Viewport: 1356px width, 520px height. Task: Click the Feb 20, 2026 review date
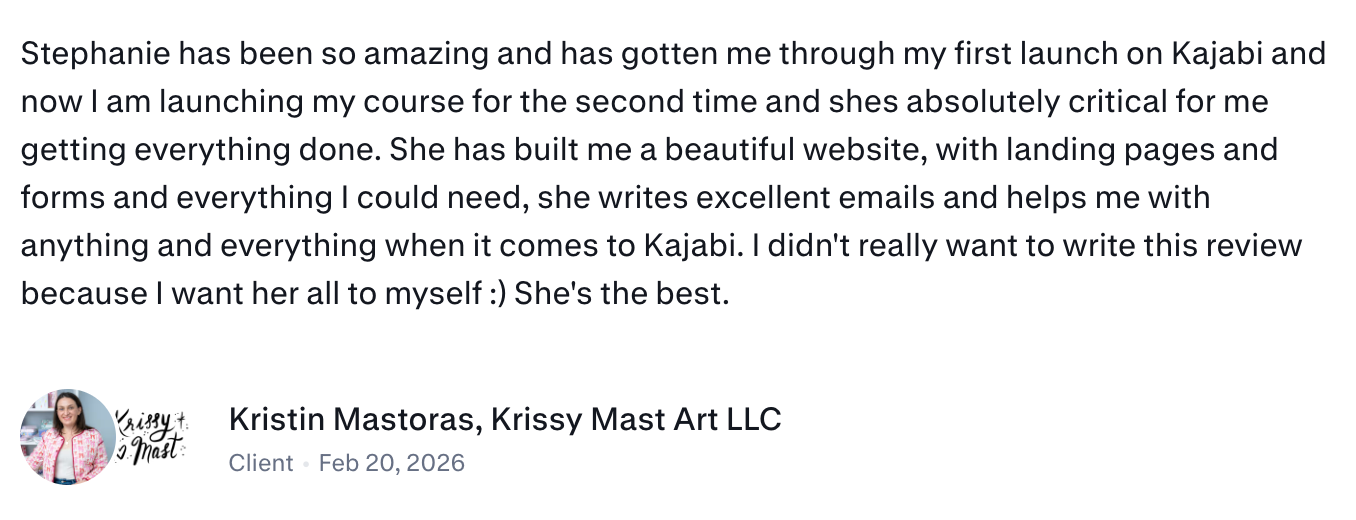click(392, 463)
